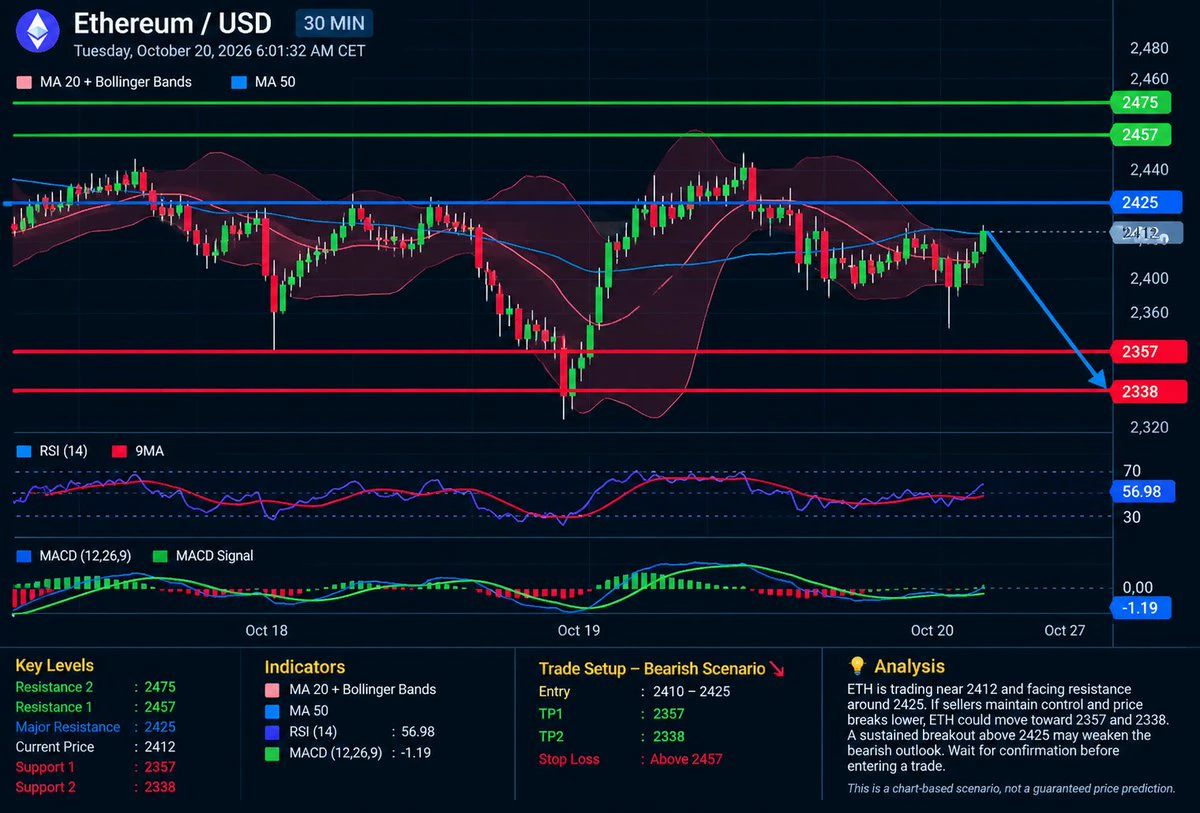Viewport: 1200px width, 813px height.
Task: Click the Oct 20 date label
Action: pyautogui.click(x=932, y=631)
